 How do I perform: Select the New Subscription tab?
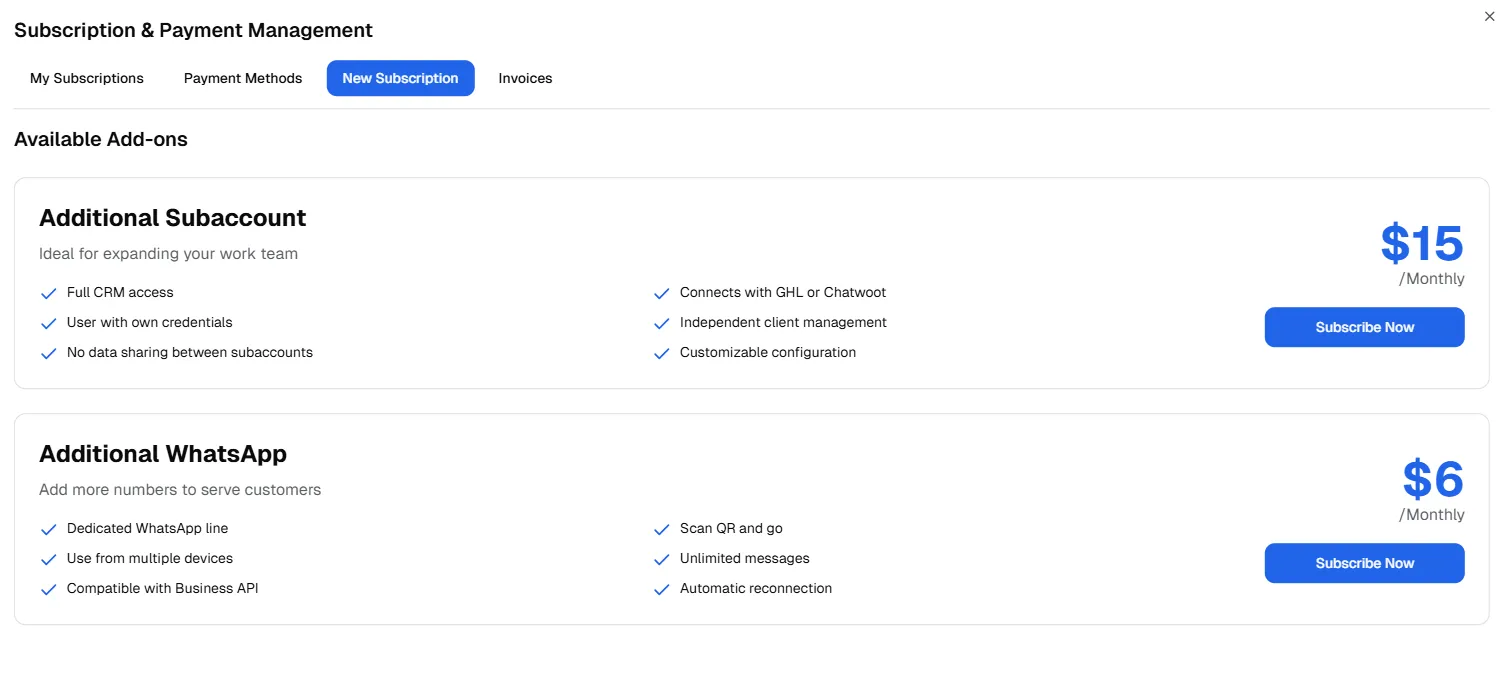(x=400, y=78)
